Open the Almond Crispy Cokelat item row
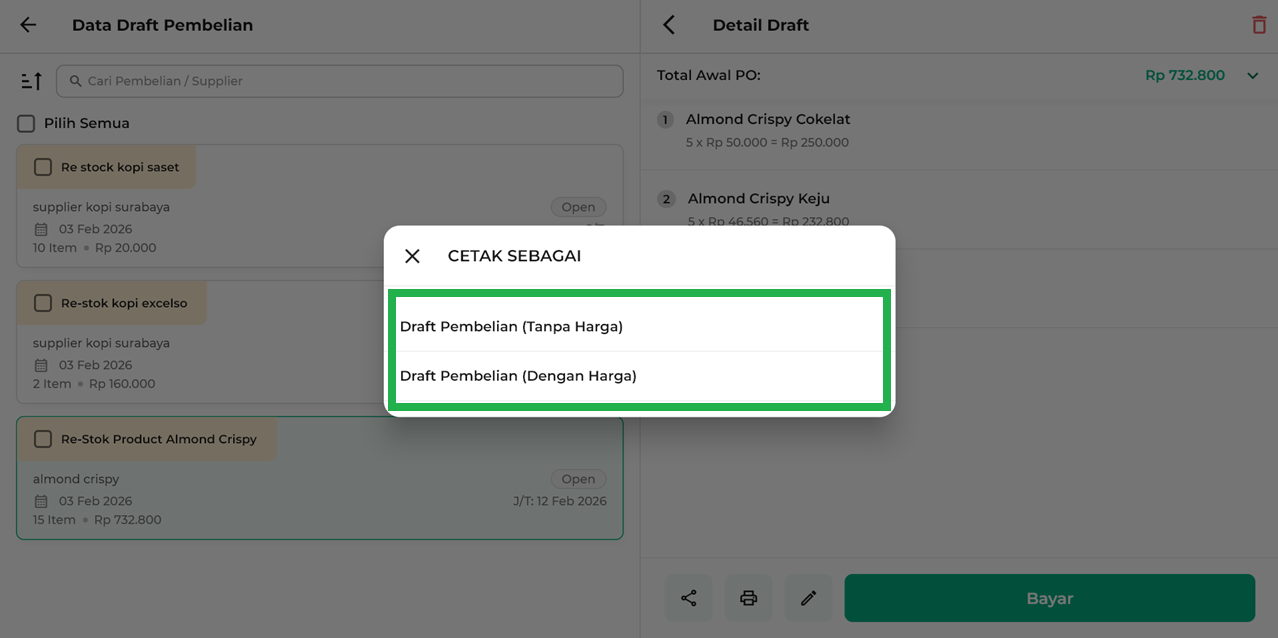 958,130
